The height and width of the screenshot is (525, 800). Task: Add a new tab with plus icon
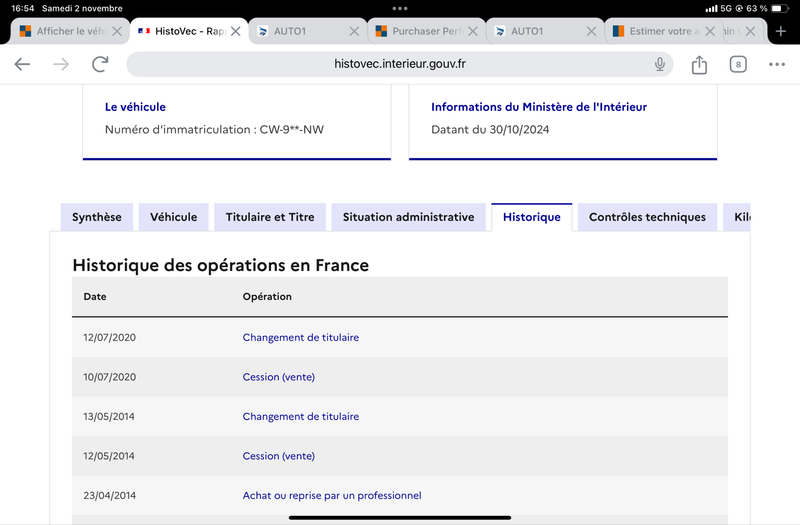[x=781, y=31]
